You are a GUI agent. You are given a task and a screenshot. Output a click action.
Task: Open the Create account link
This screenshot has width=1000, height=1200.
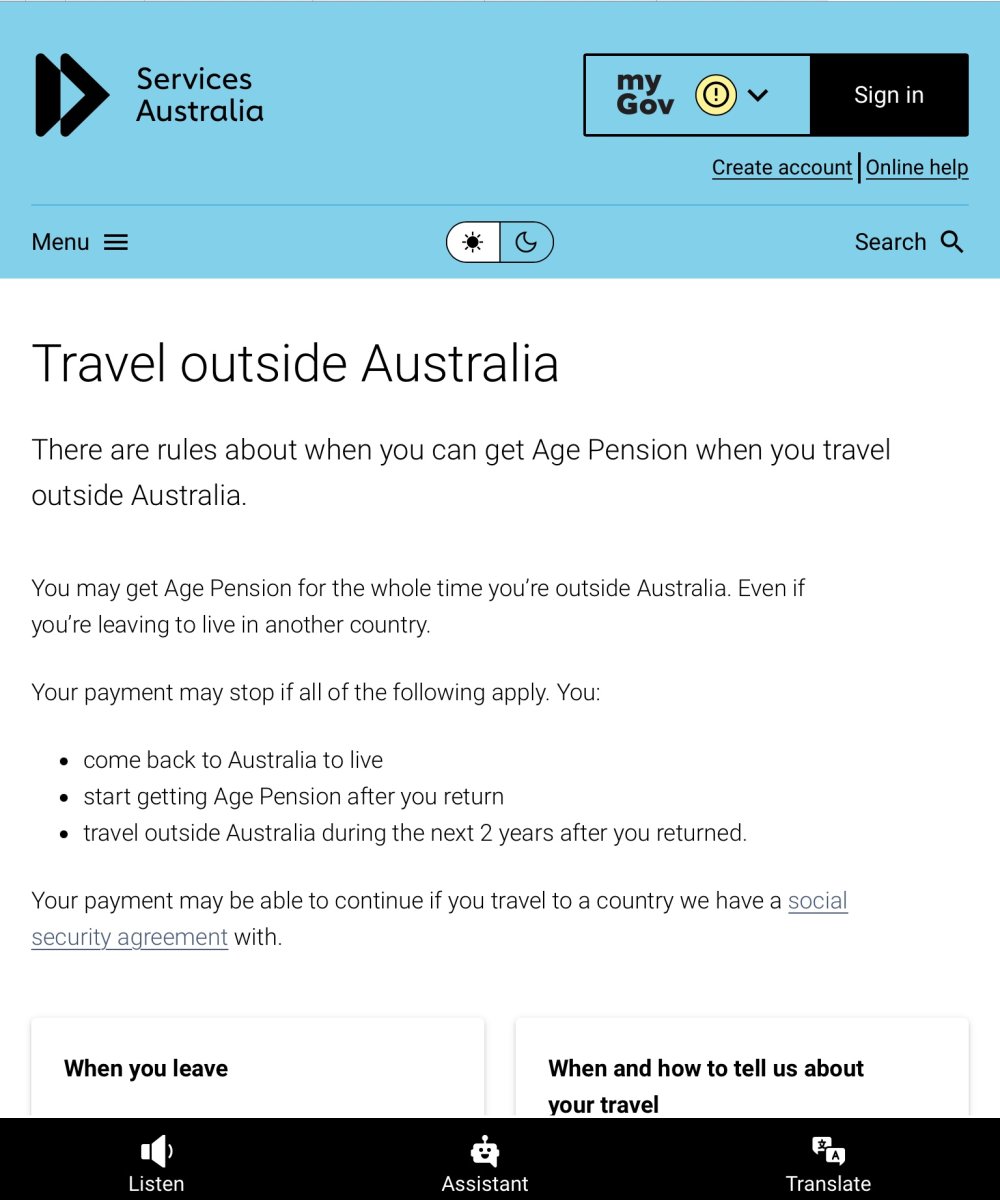click(782, 167)
